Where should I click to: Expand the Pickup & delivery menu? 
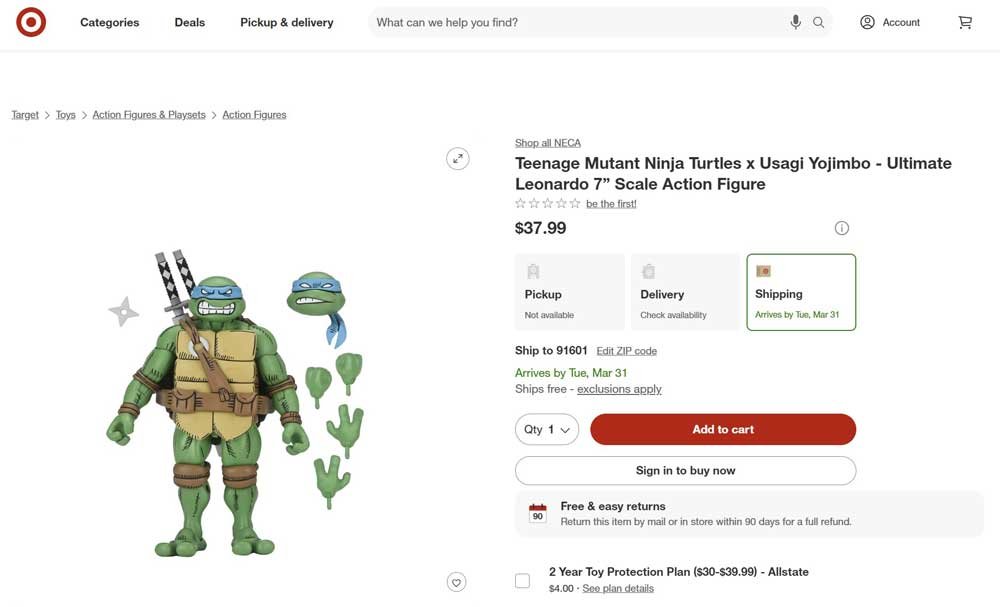click(x=286, y=22)
